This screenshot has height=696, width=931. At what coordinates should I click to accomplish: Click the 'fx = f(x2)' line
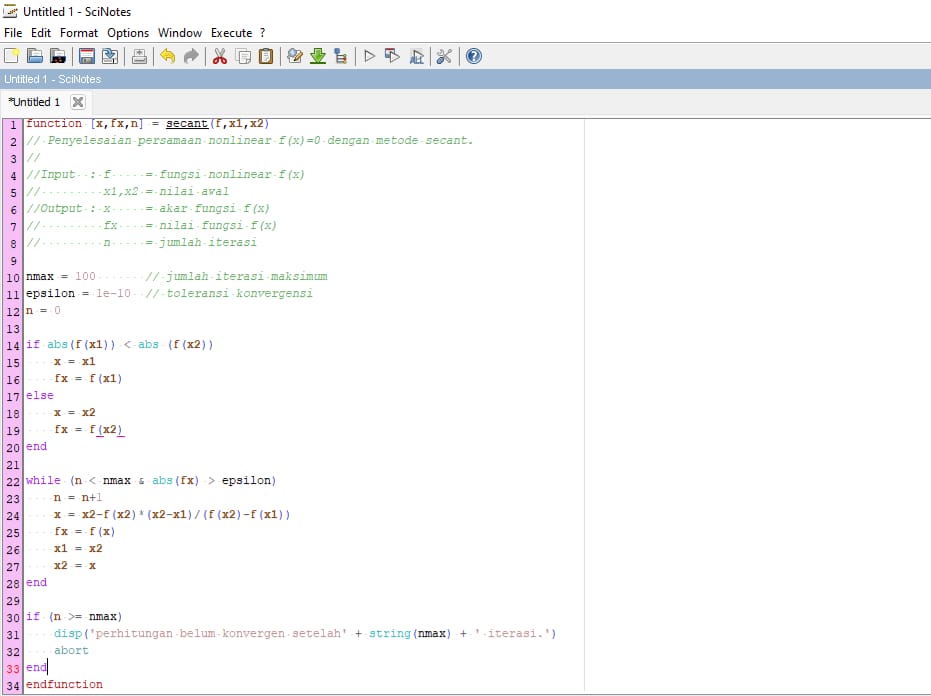point(88,429)
